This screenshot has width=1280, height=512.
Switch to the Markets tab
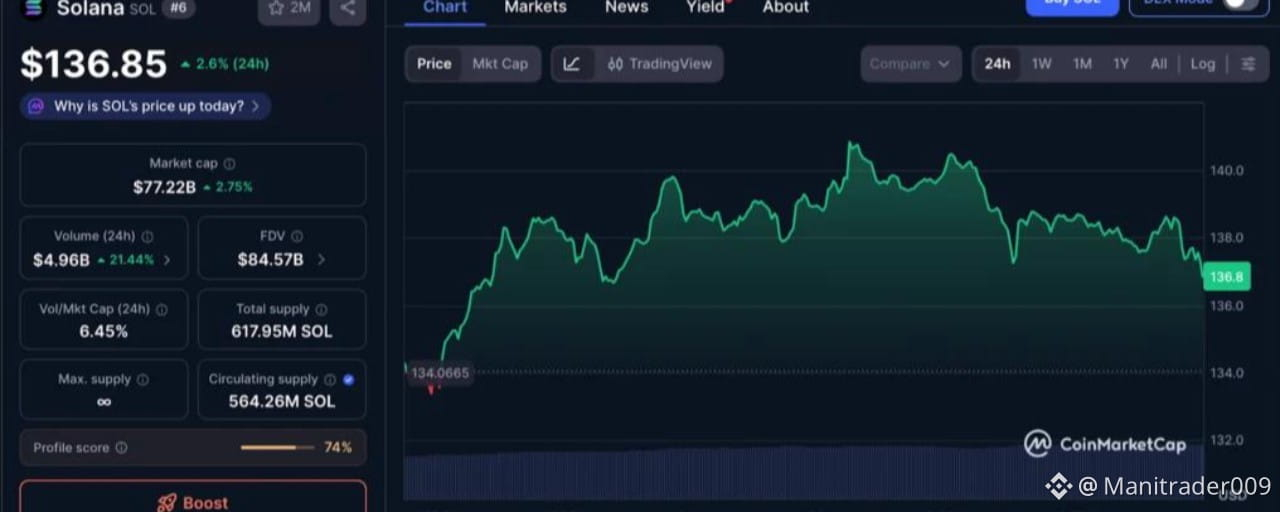[x=535, y=7]
